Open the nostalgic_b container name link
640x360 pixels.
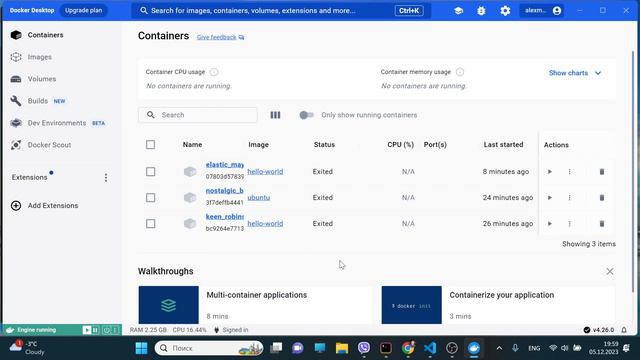pyautogui.click(x=224, y=191)
